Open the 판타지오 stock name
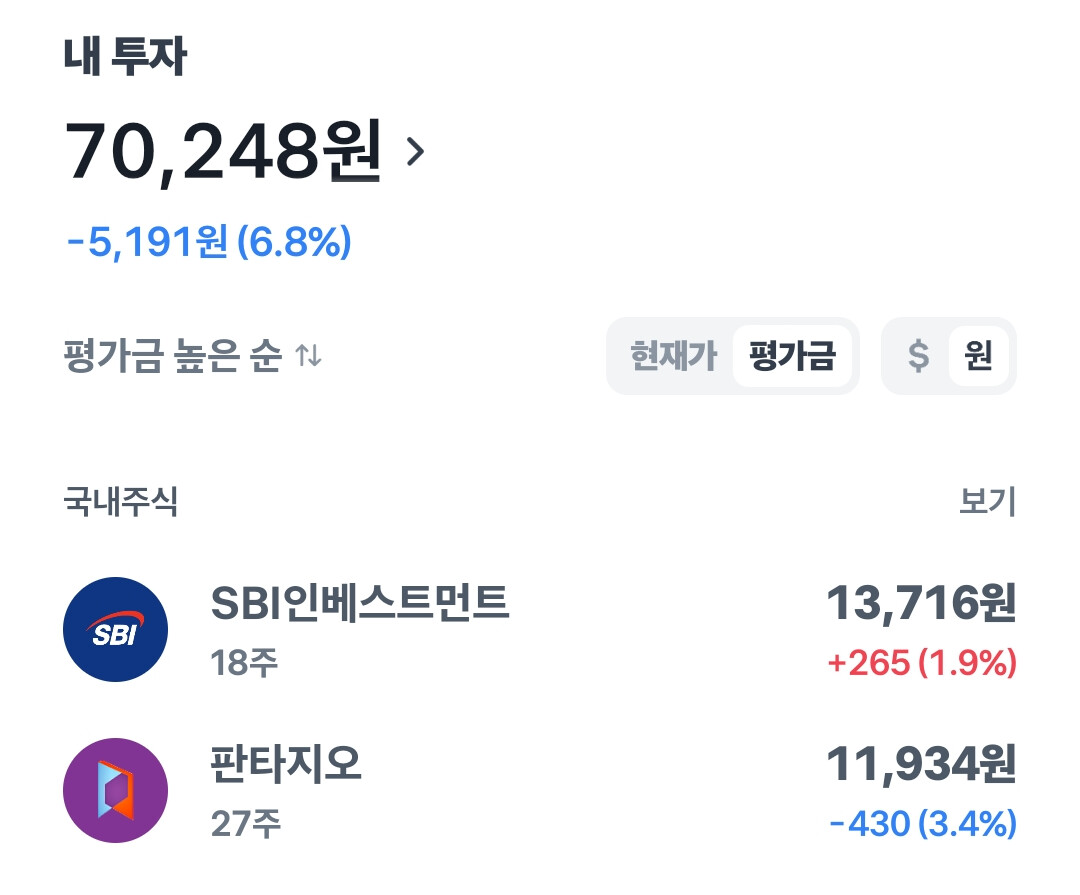This screenshot has width=1080, height=895. (286, 764)
